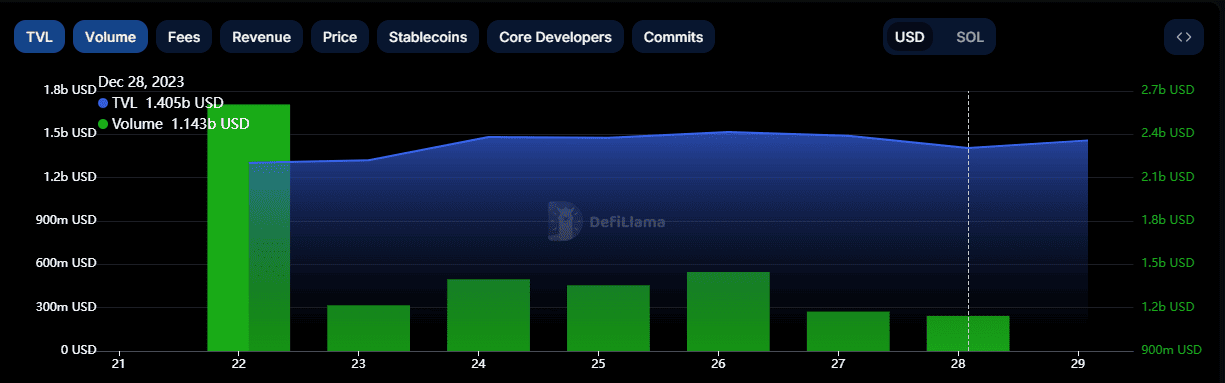This screenshot has height=383, width=1225.
Task: Click the '2.7b USD' right axis label
Action: (1168, 90)
